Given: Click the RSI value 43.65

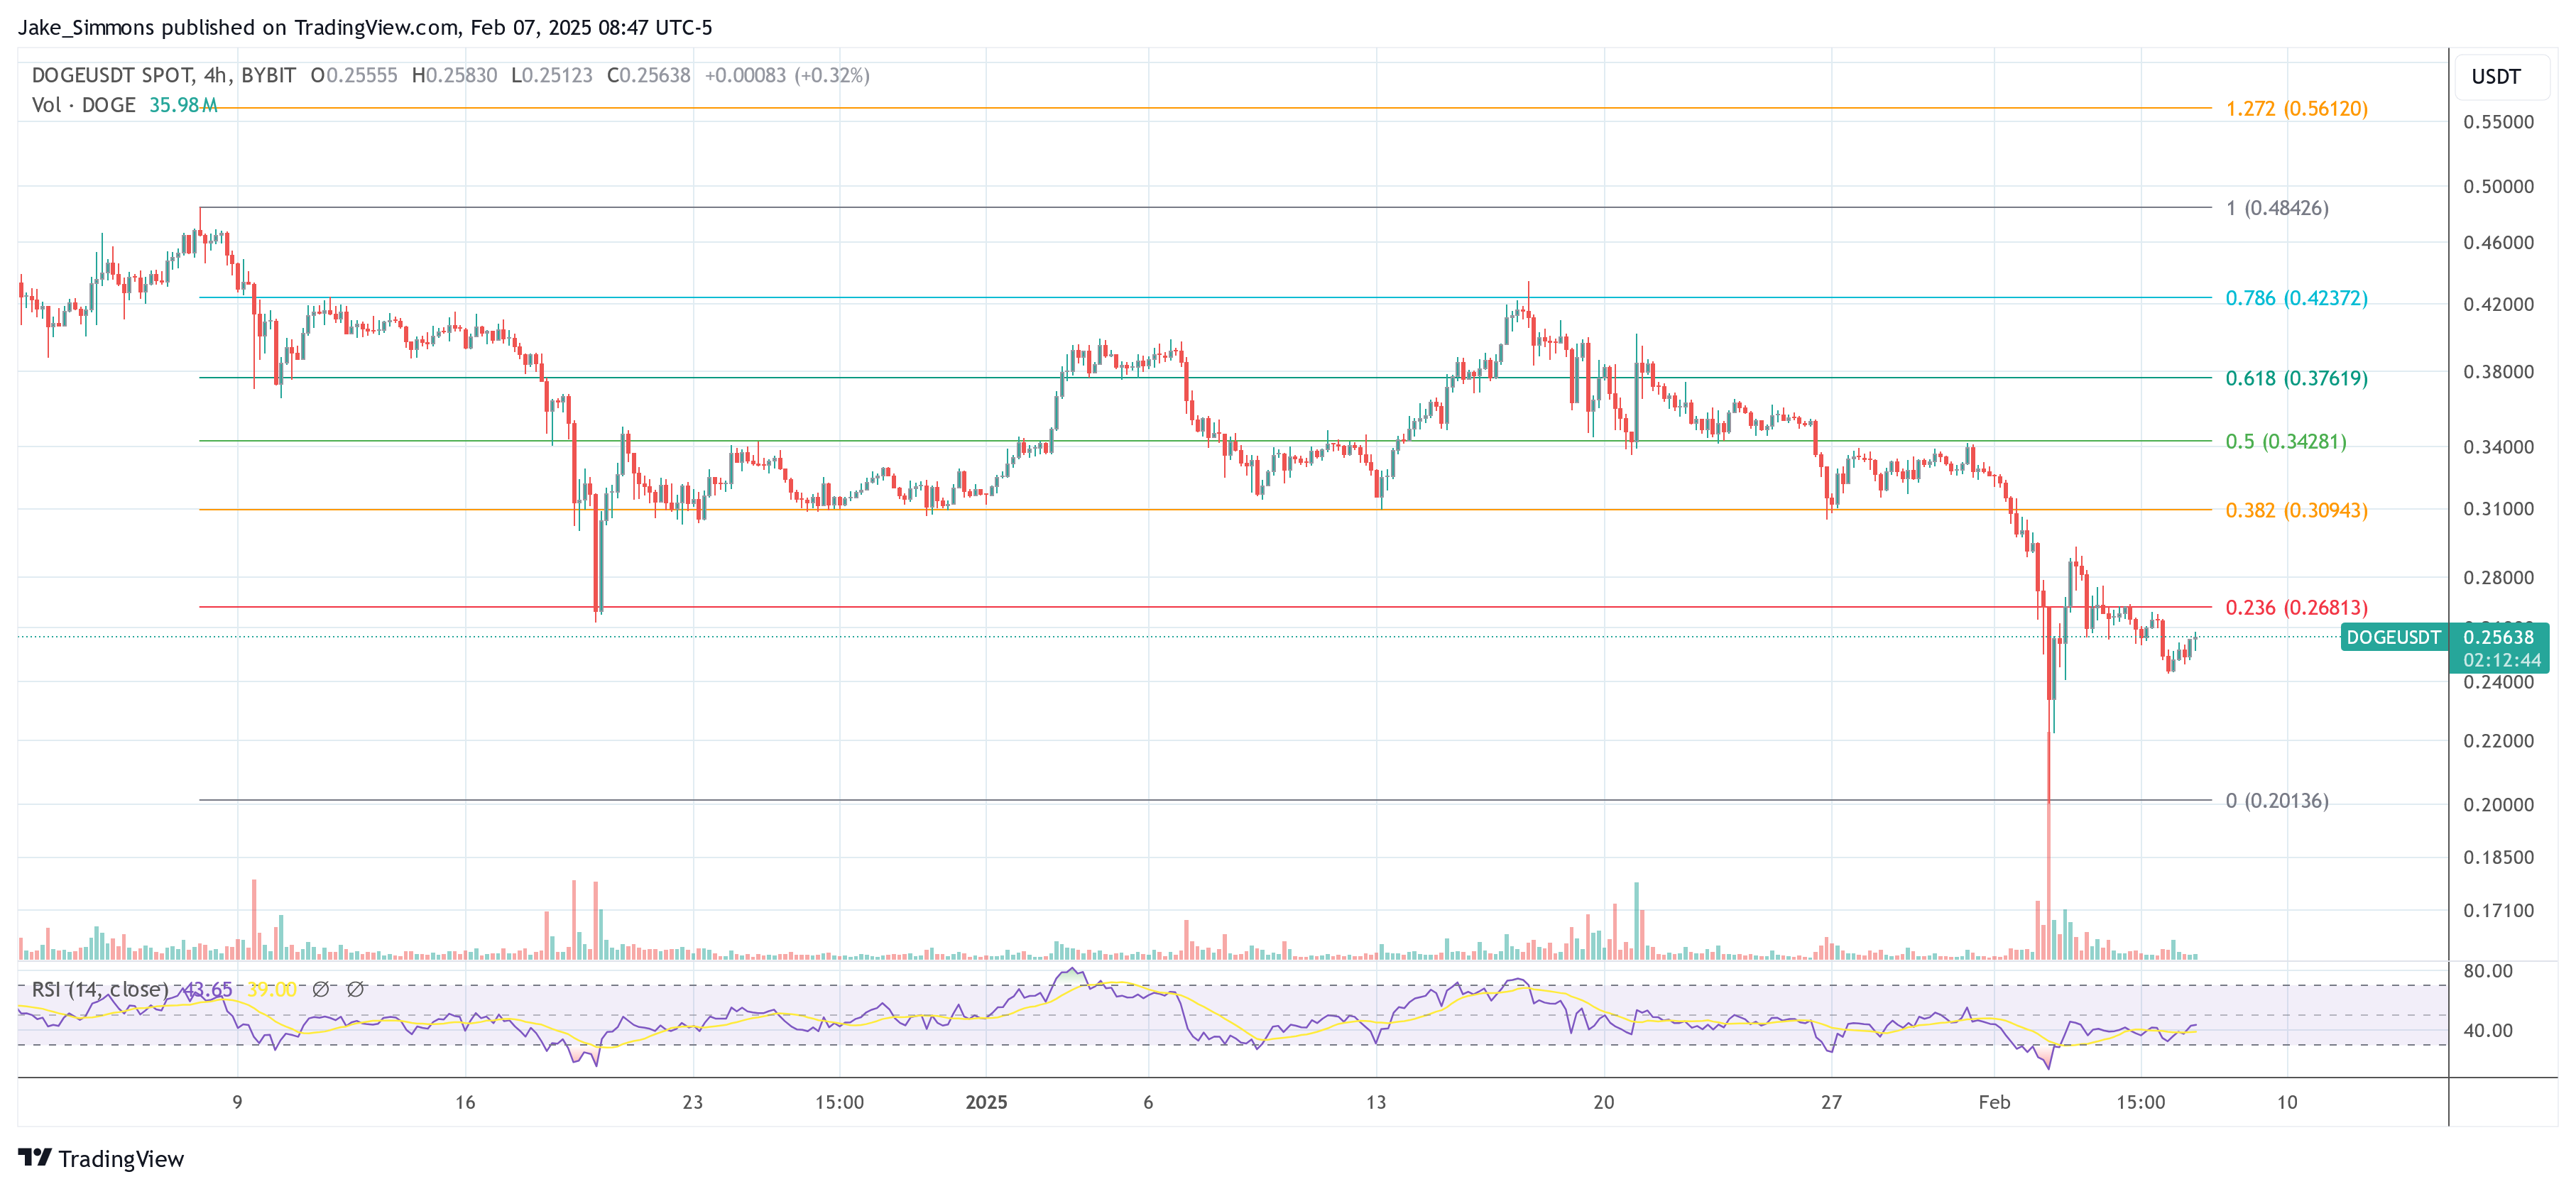Looking at the screenshot, I should pyautogui.click(x=207, y=990).
